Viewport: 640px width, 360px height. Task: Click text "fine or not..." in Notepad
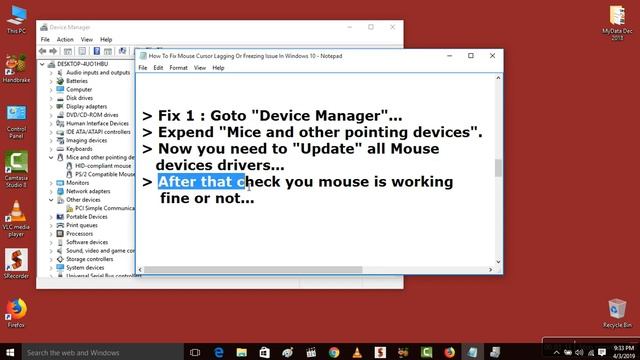207,198
